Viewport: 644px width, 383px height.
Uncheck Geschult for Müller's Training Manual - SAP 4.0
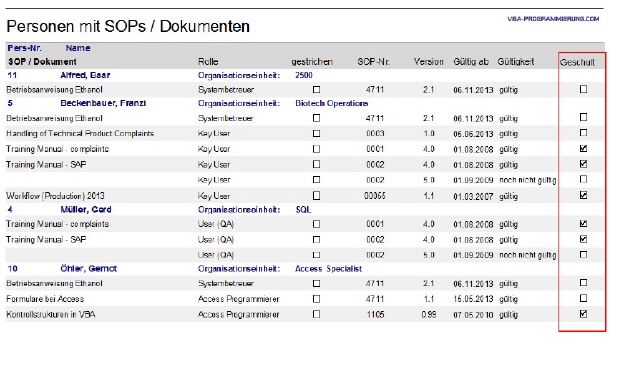pos(583,239)
